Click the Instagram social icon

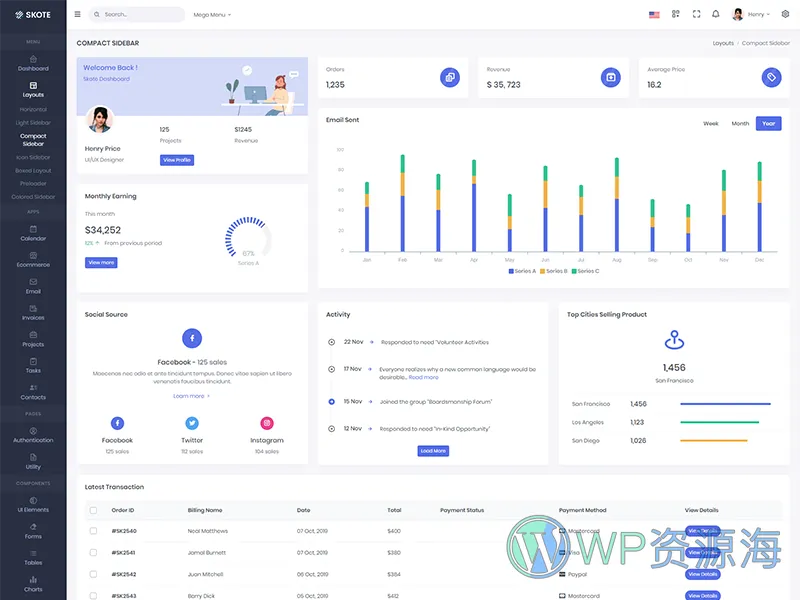point(267,423)
